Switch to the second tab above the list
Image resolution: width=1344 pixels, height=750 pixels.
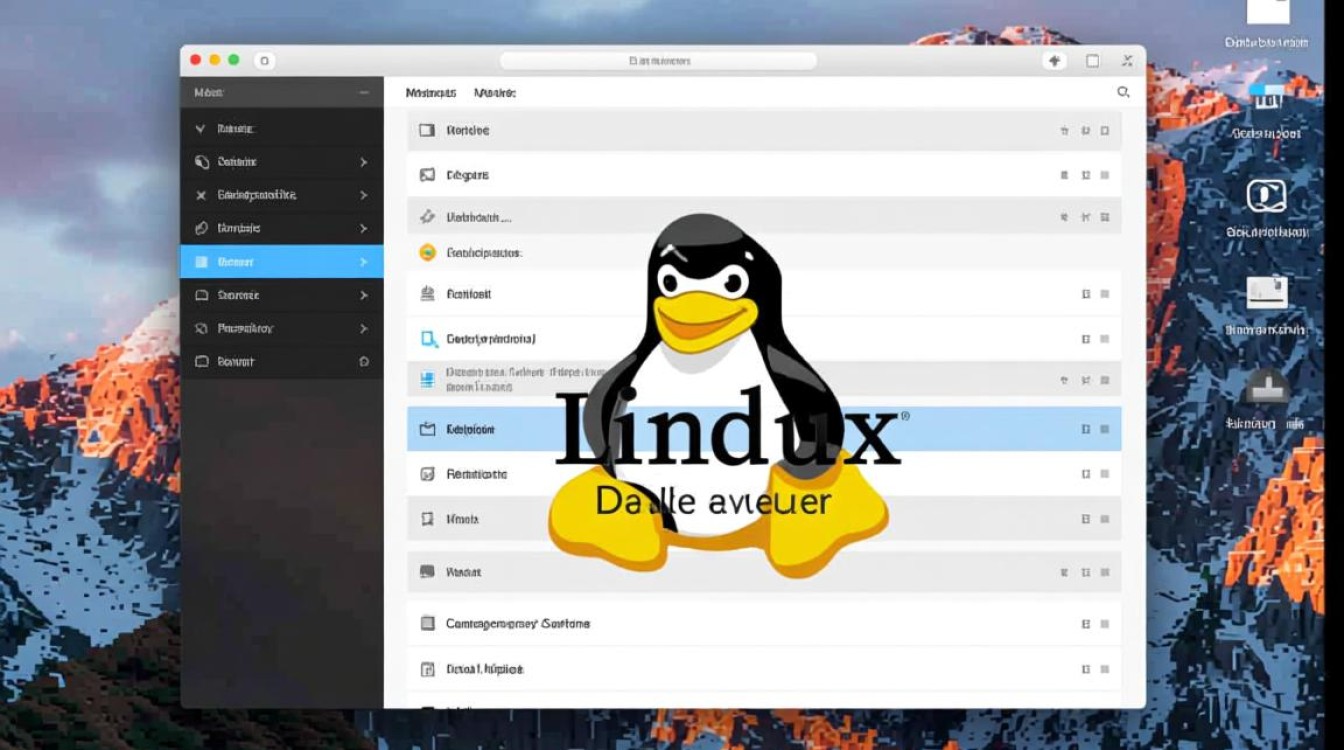[494, 93]
